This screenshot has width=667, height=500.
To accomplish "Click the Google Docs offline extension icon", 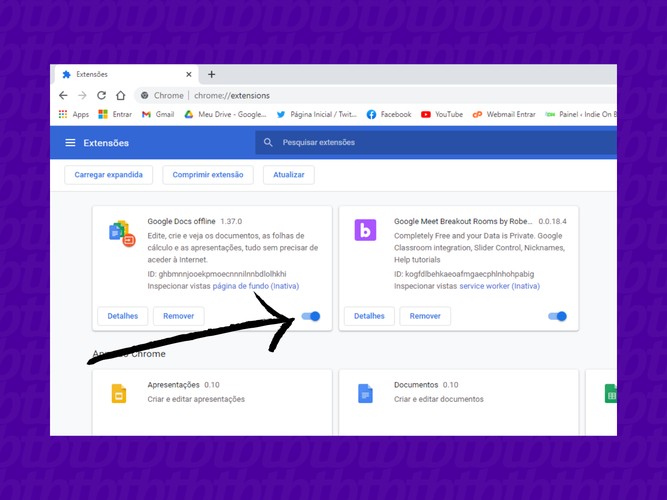I will click(122, 234).
